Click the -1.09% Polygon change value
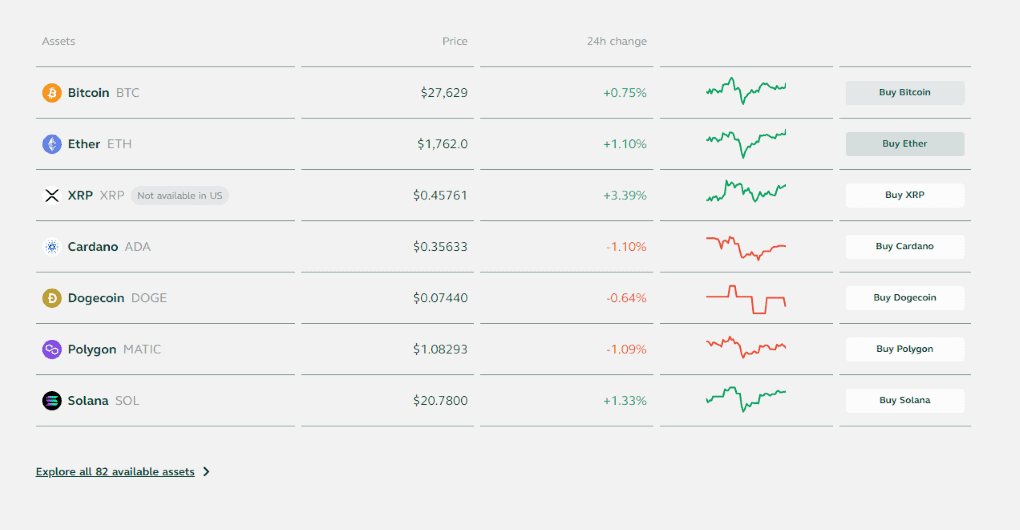This screenshot has height=530, width=1020. click(626, 349)
